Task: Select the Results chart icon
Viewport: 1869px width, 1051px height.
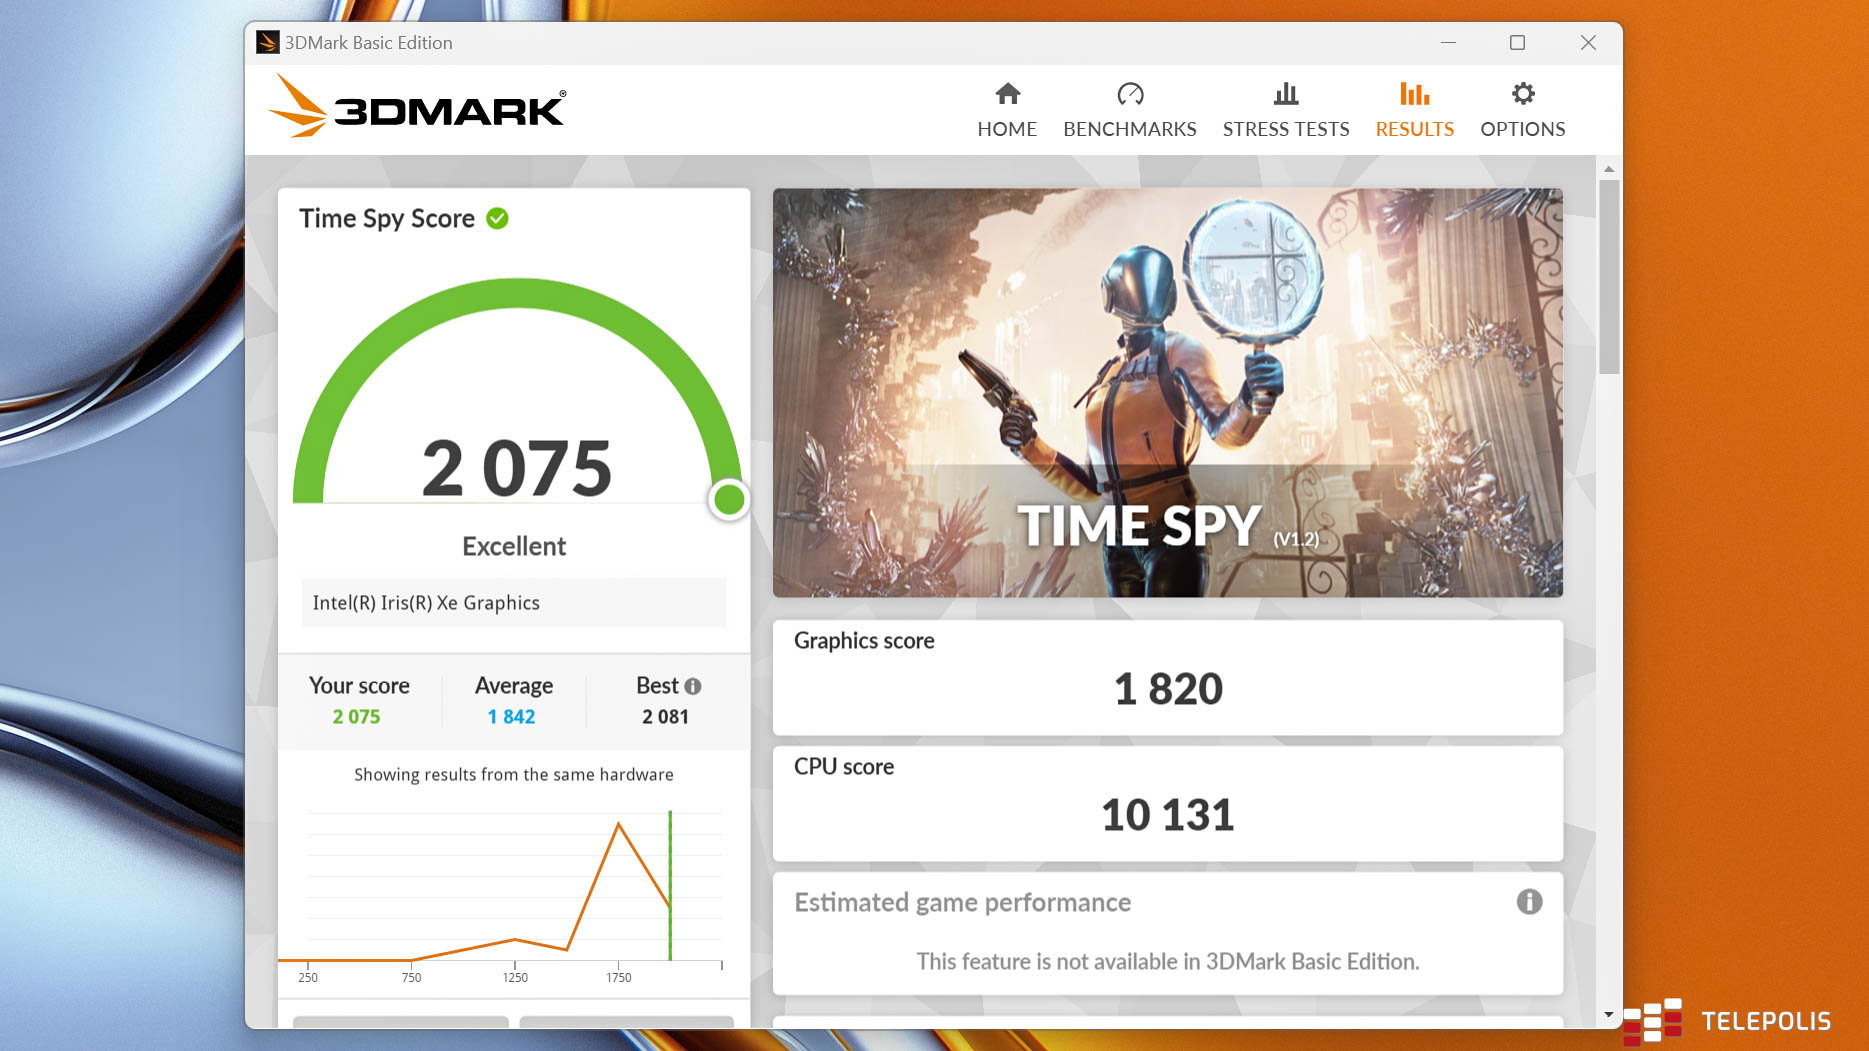Action: click(1414, 94)
